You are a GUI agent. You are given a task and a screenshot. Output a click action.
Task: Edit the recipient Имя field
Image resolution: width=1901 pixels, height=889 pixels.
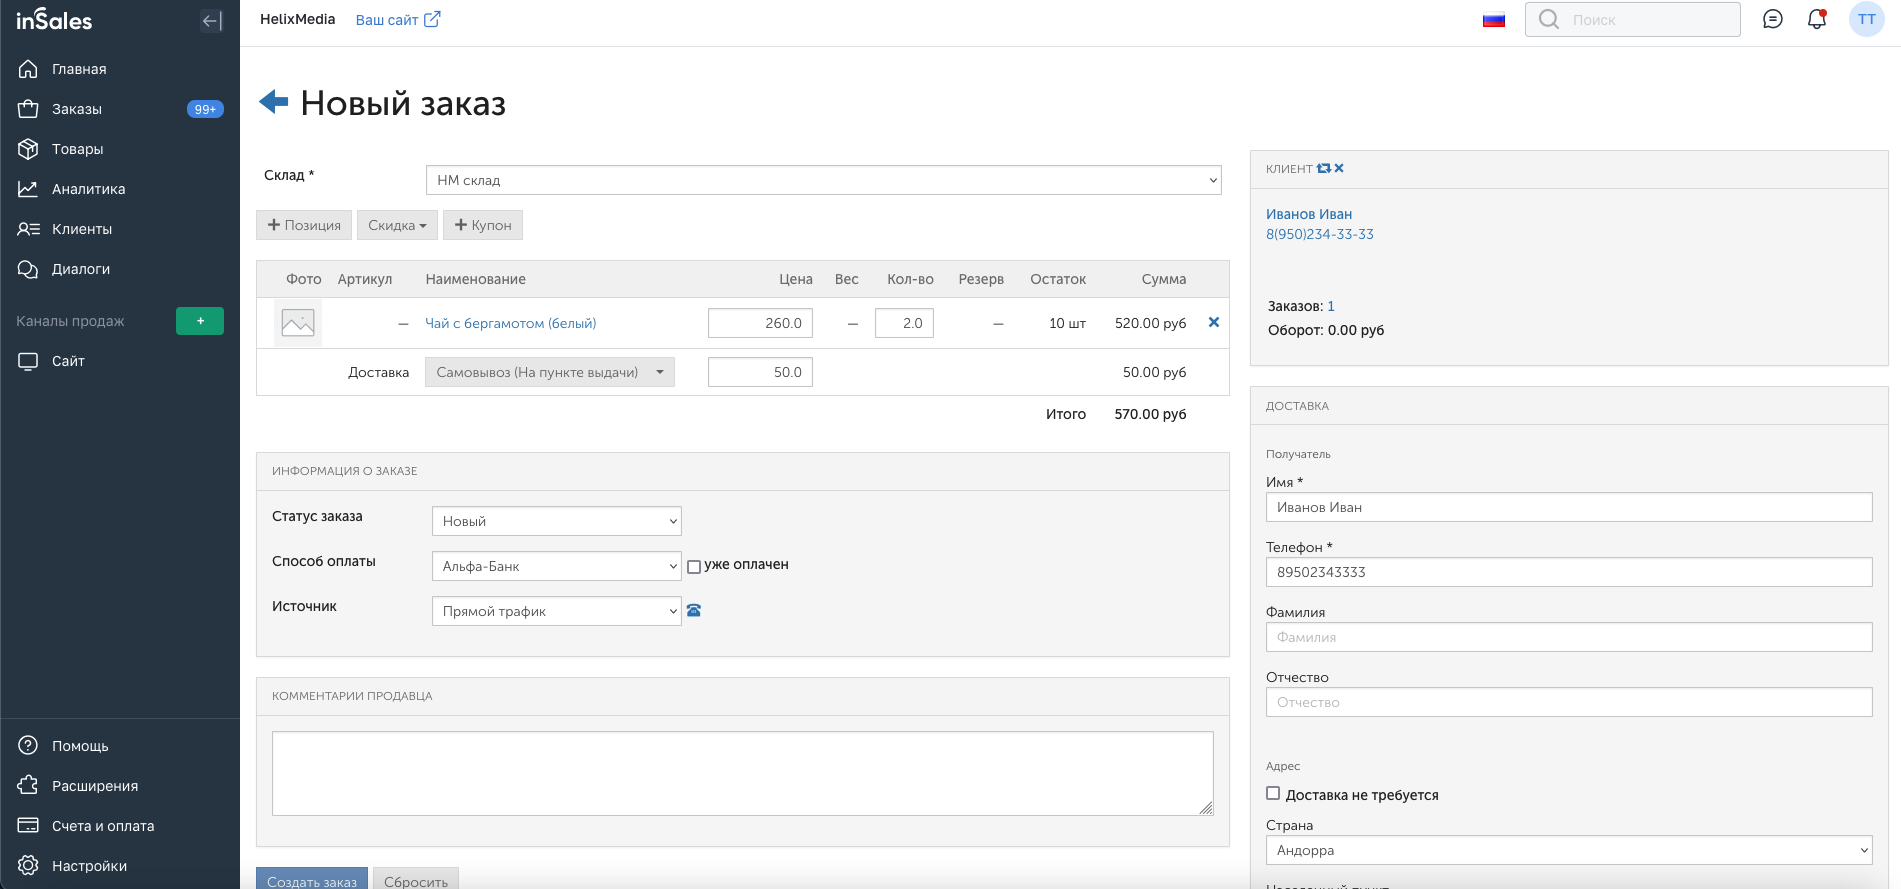pos(1569,507)
